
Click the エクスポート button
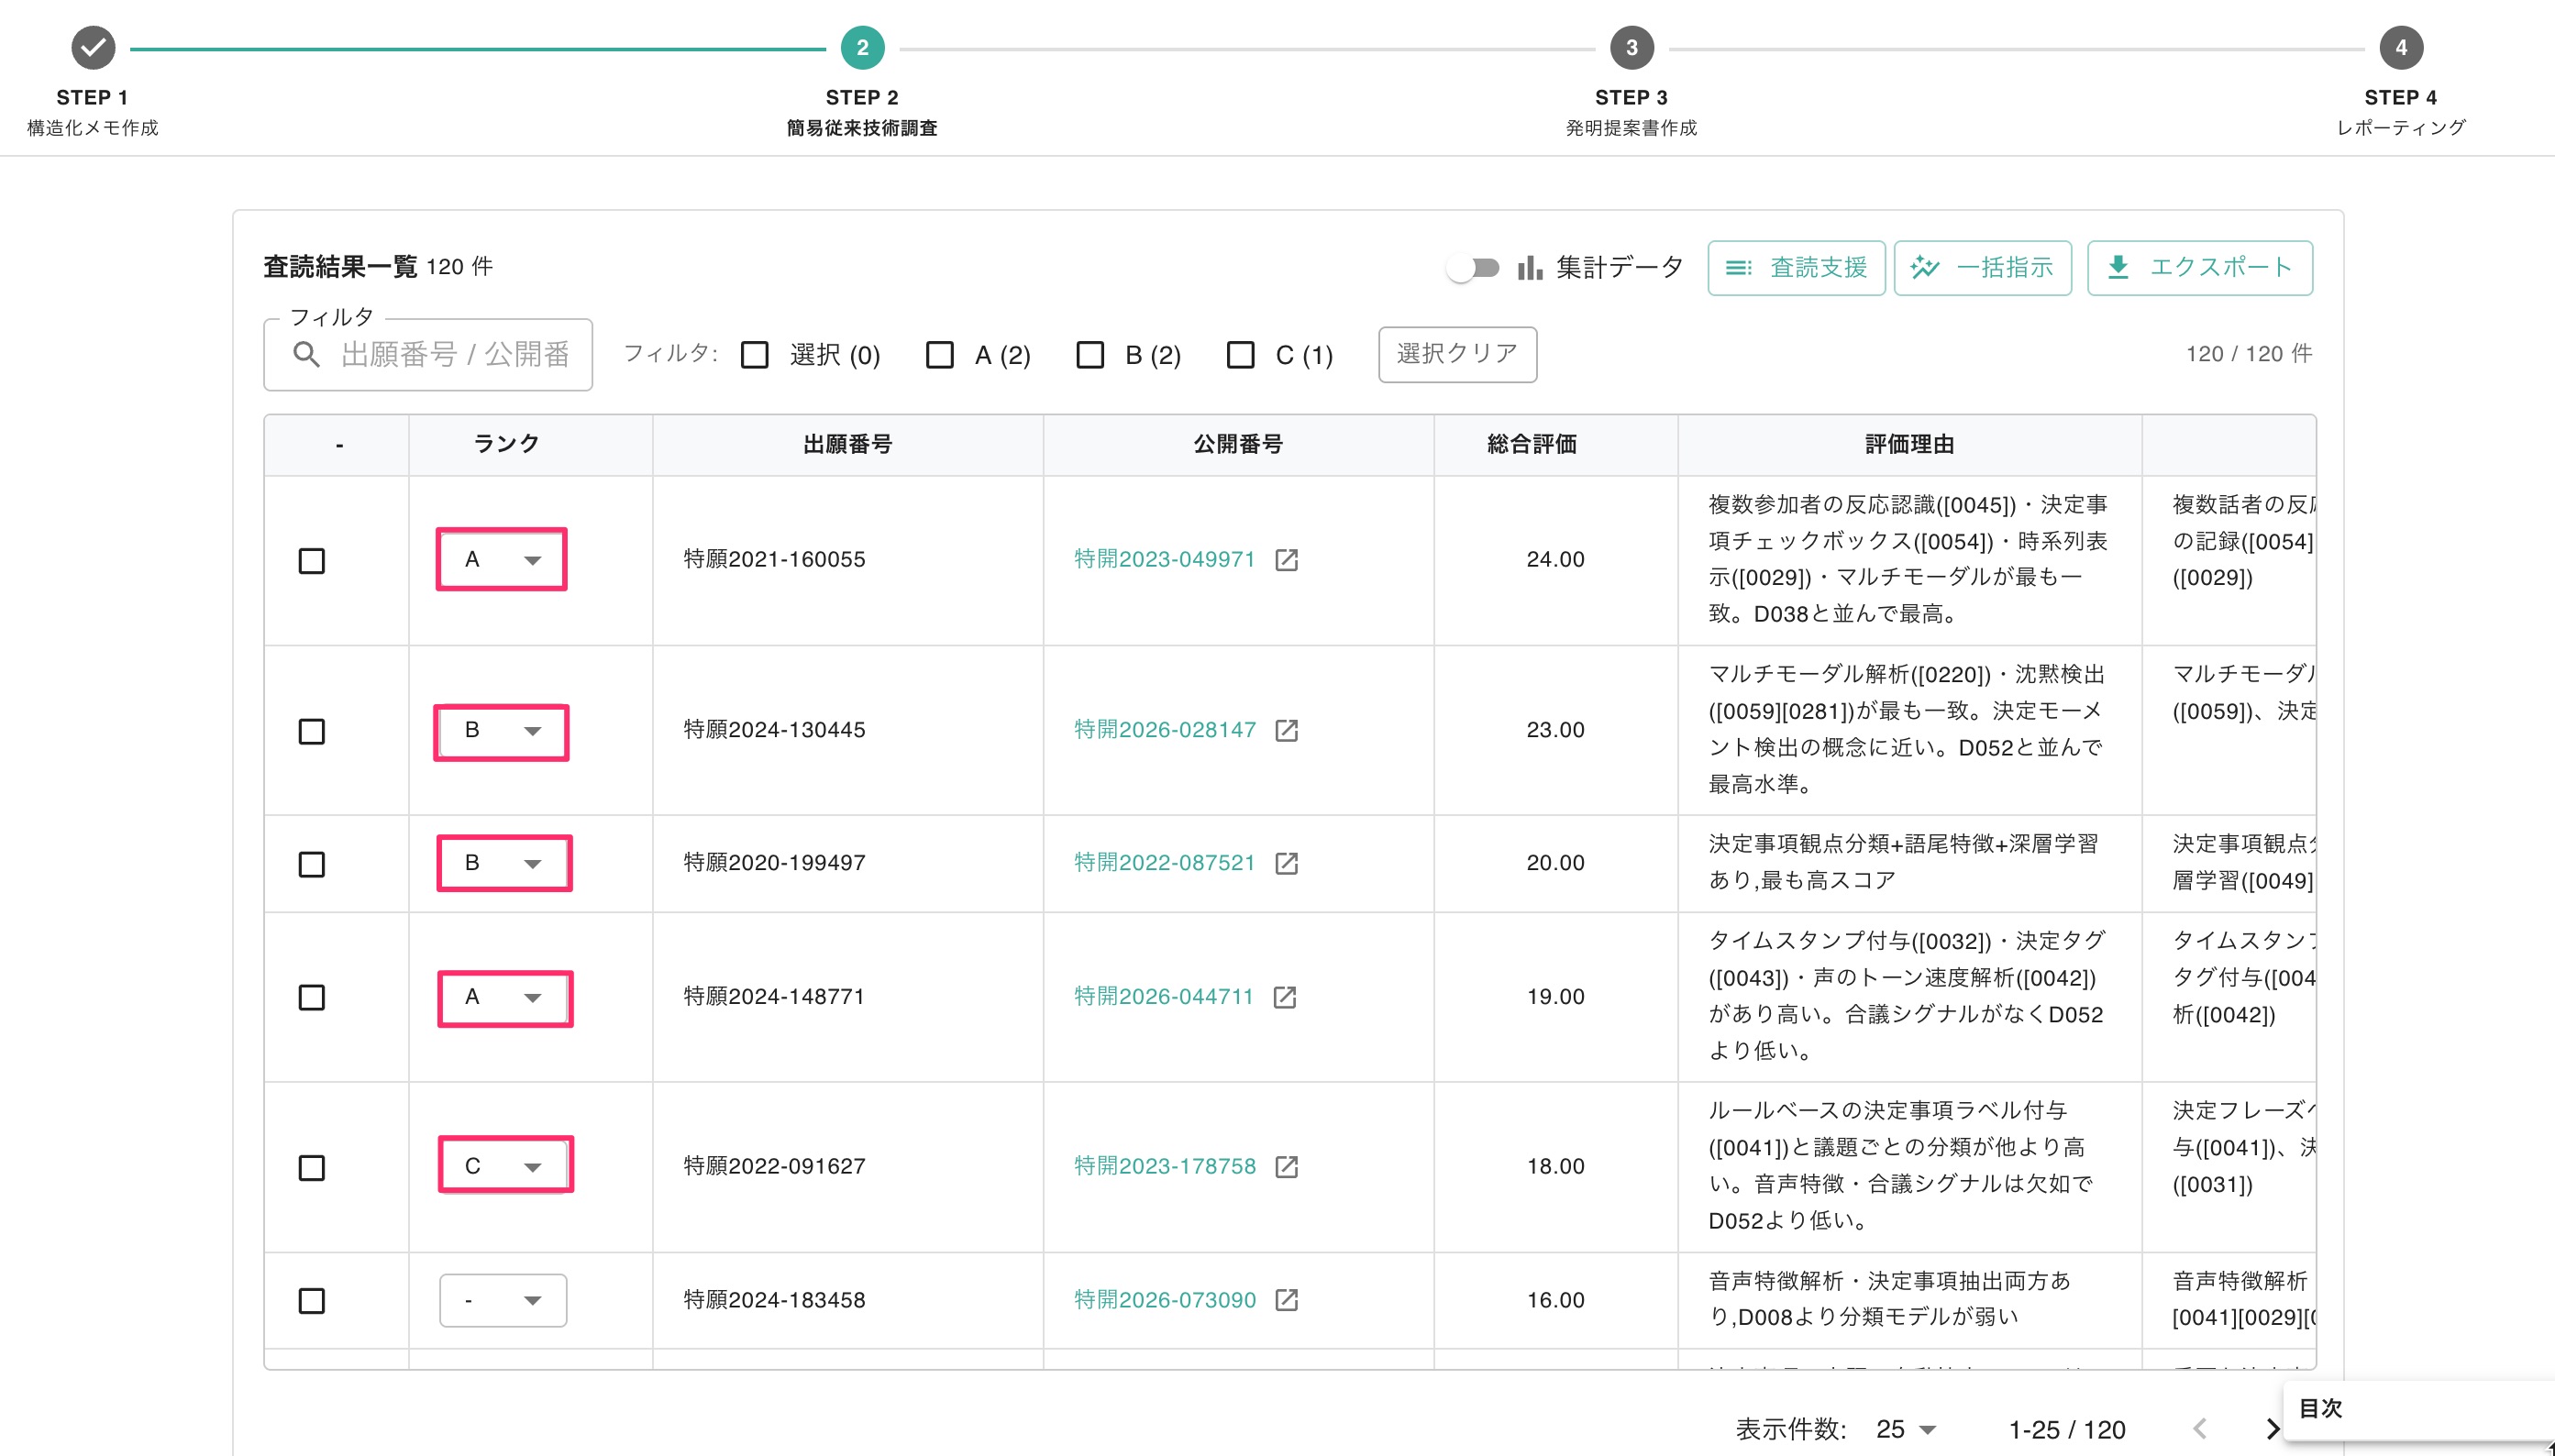point(2199,267)
